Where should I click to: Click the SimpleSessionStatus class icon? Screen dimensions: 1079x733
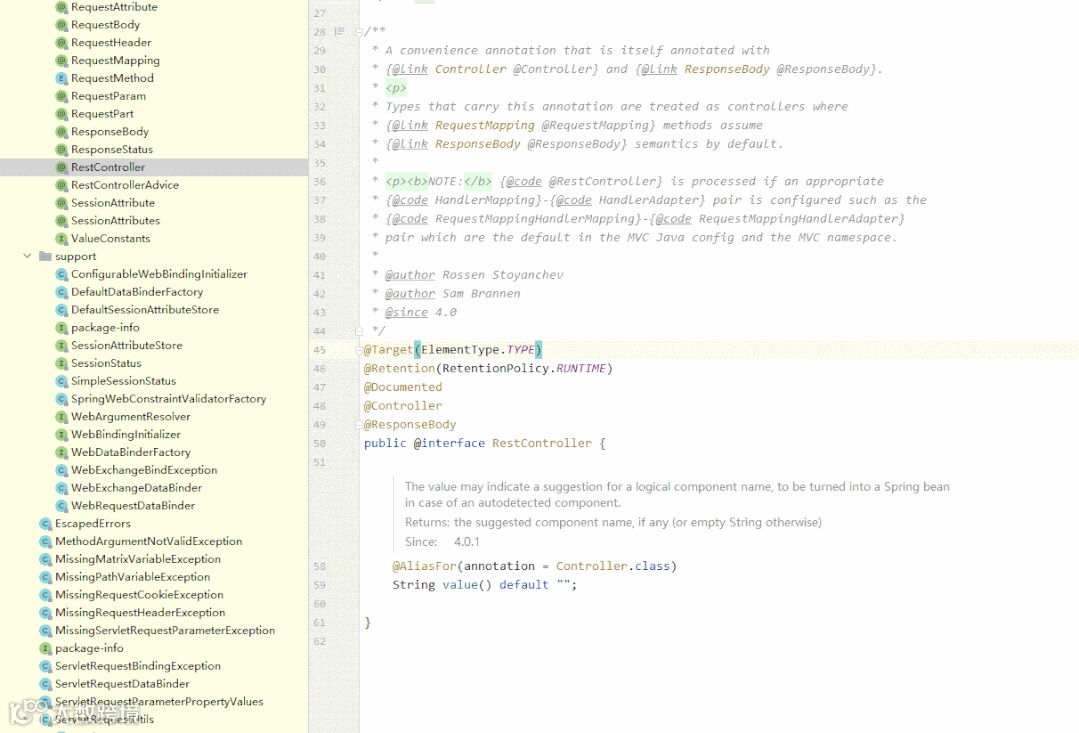click(x=61, y=381)
